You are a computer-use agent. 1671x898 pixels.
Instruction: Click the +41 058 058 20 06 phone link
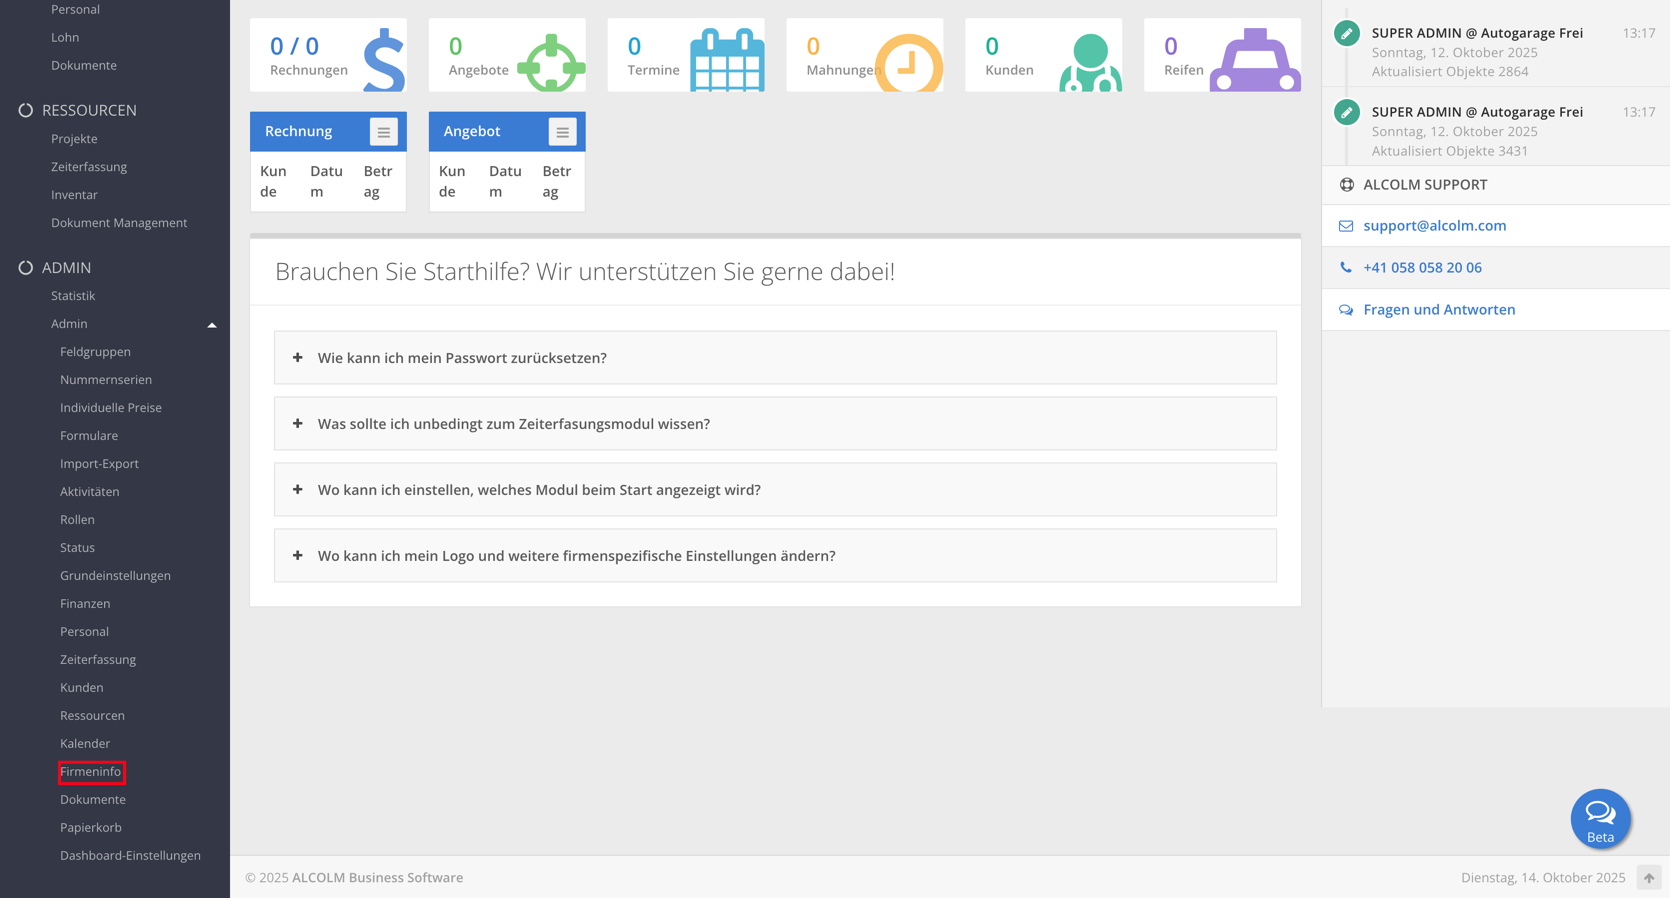tap(1422, 268)
